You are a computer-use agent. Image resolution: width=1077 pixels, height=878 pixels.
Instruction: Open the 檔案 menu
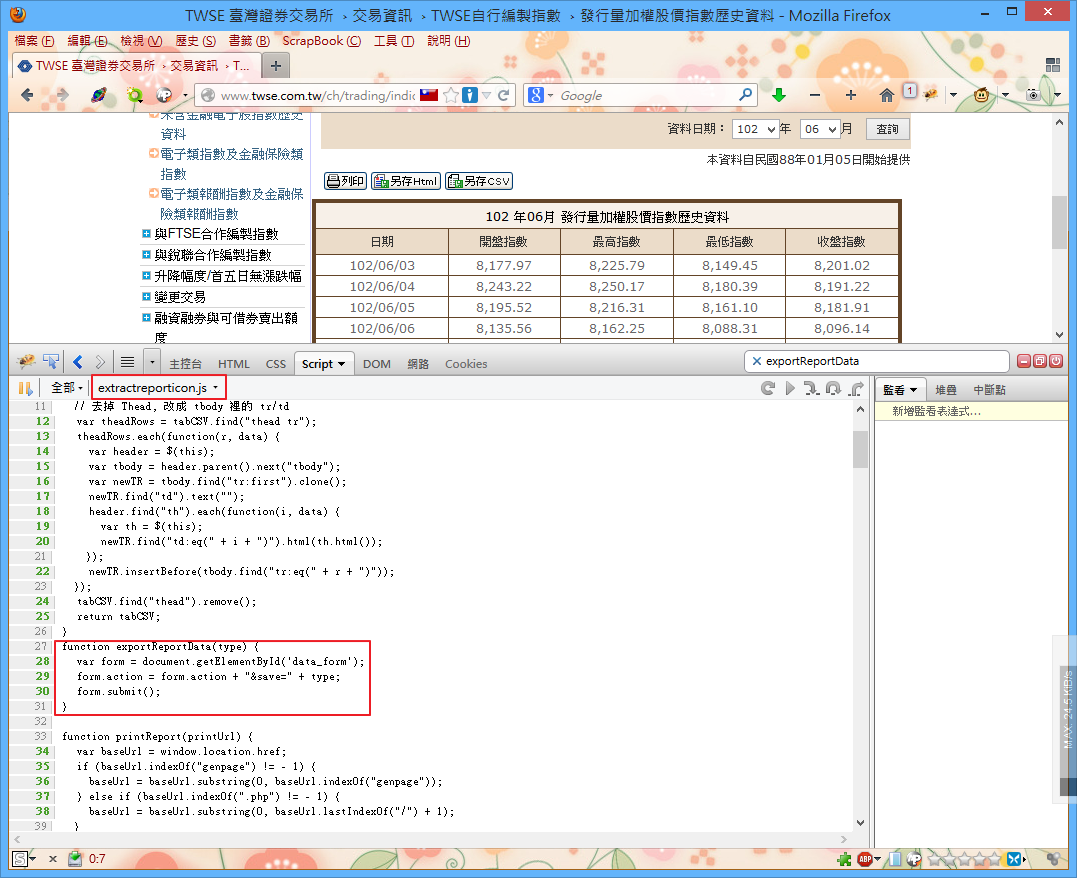tap(34, 41)
